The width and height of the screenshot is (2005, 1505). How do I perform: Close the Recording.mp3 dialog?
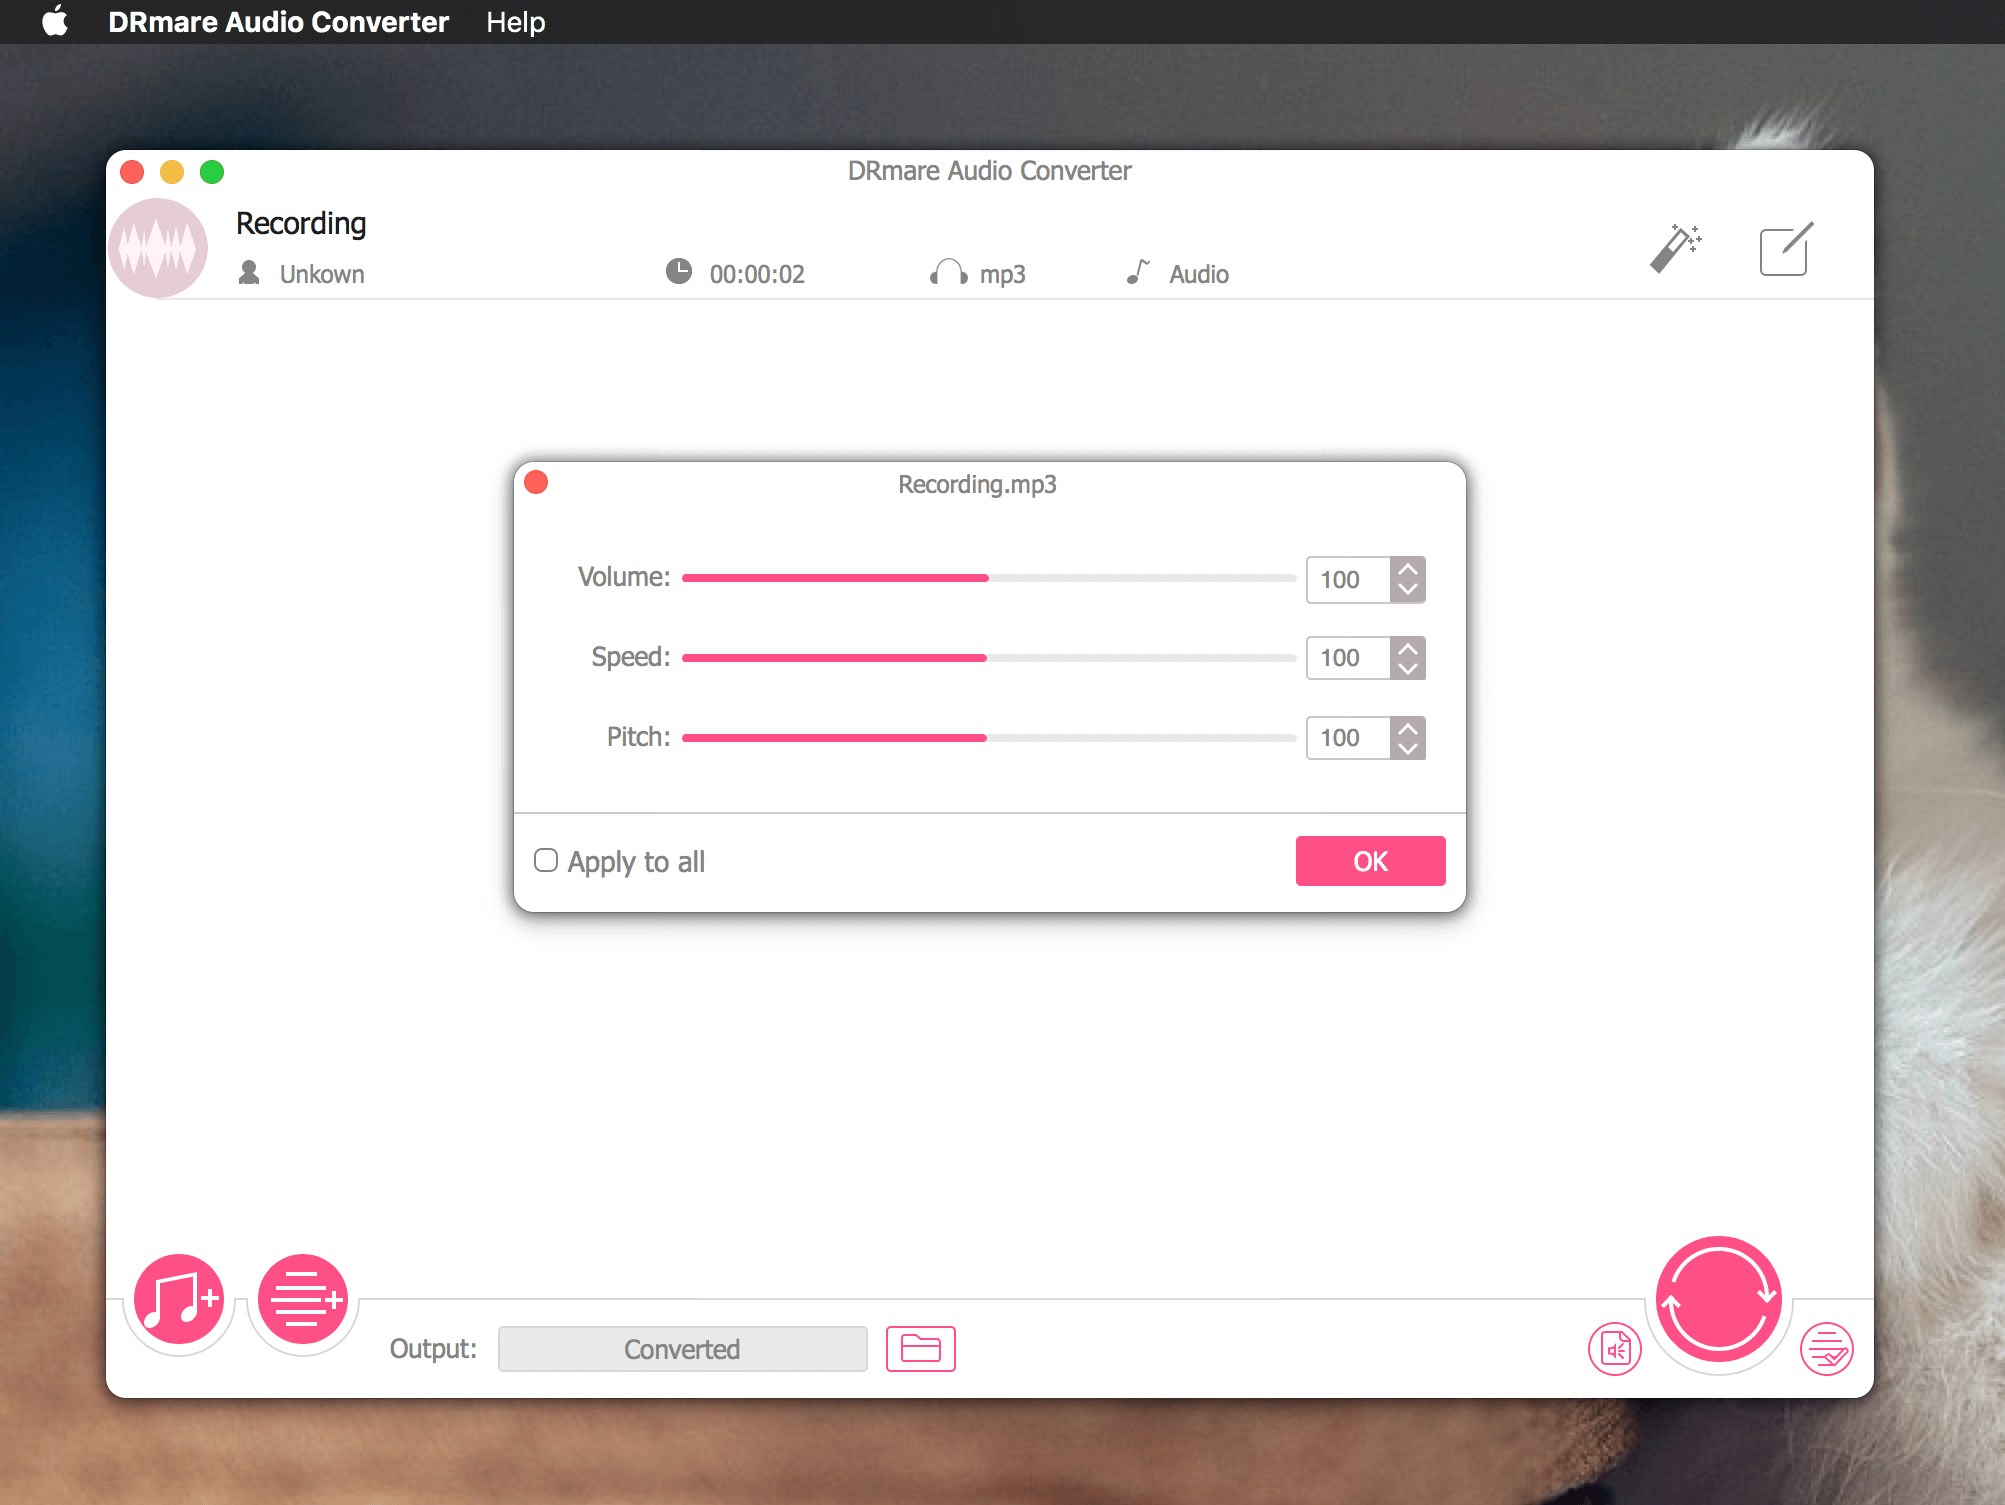click(x=537, y=483)
